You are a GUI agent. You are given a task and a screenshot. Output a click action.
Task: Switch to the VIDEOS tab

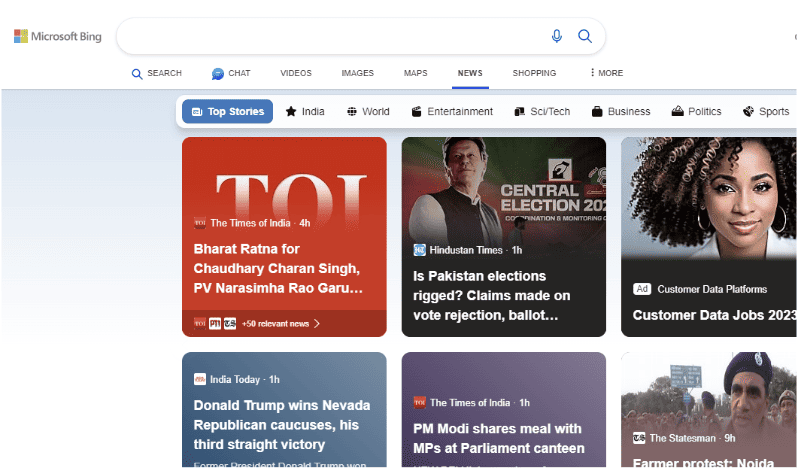coord(296,73)
